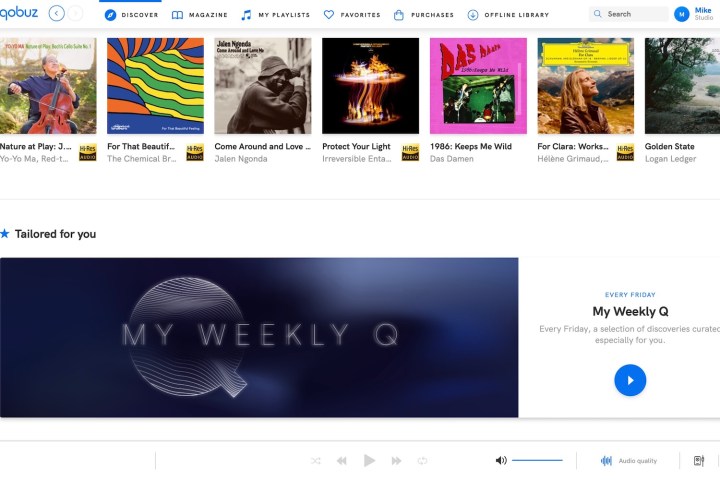The image size is (720, 480).
Task: Open 1986: Keeps Me Wild album cover
Action: [478, 86]
